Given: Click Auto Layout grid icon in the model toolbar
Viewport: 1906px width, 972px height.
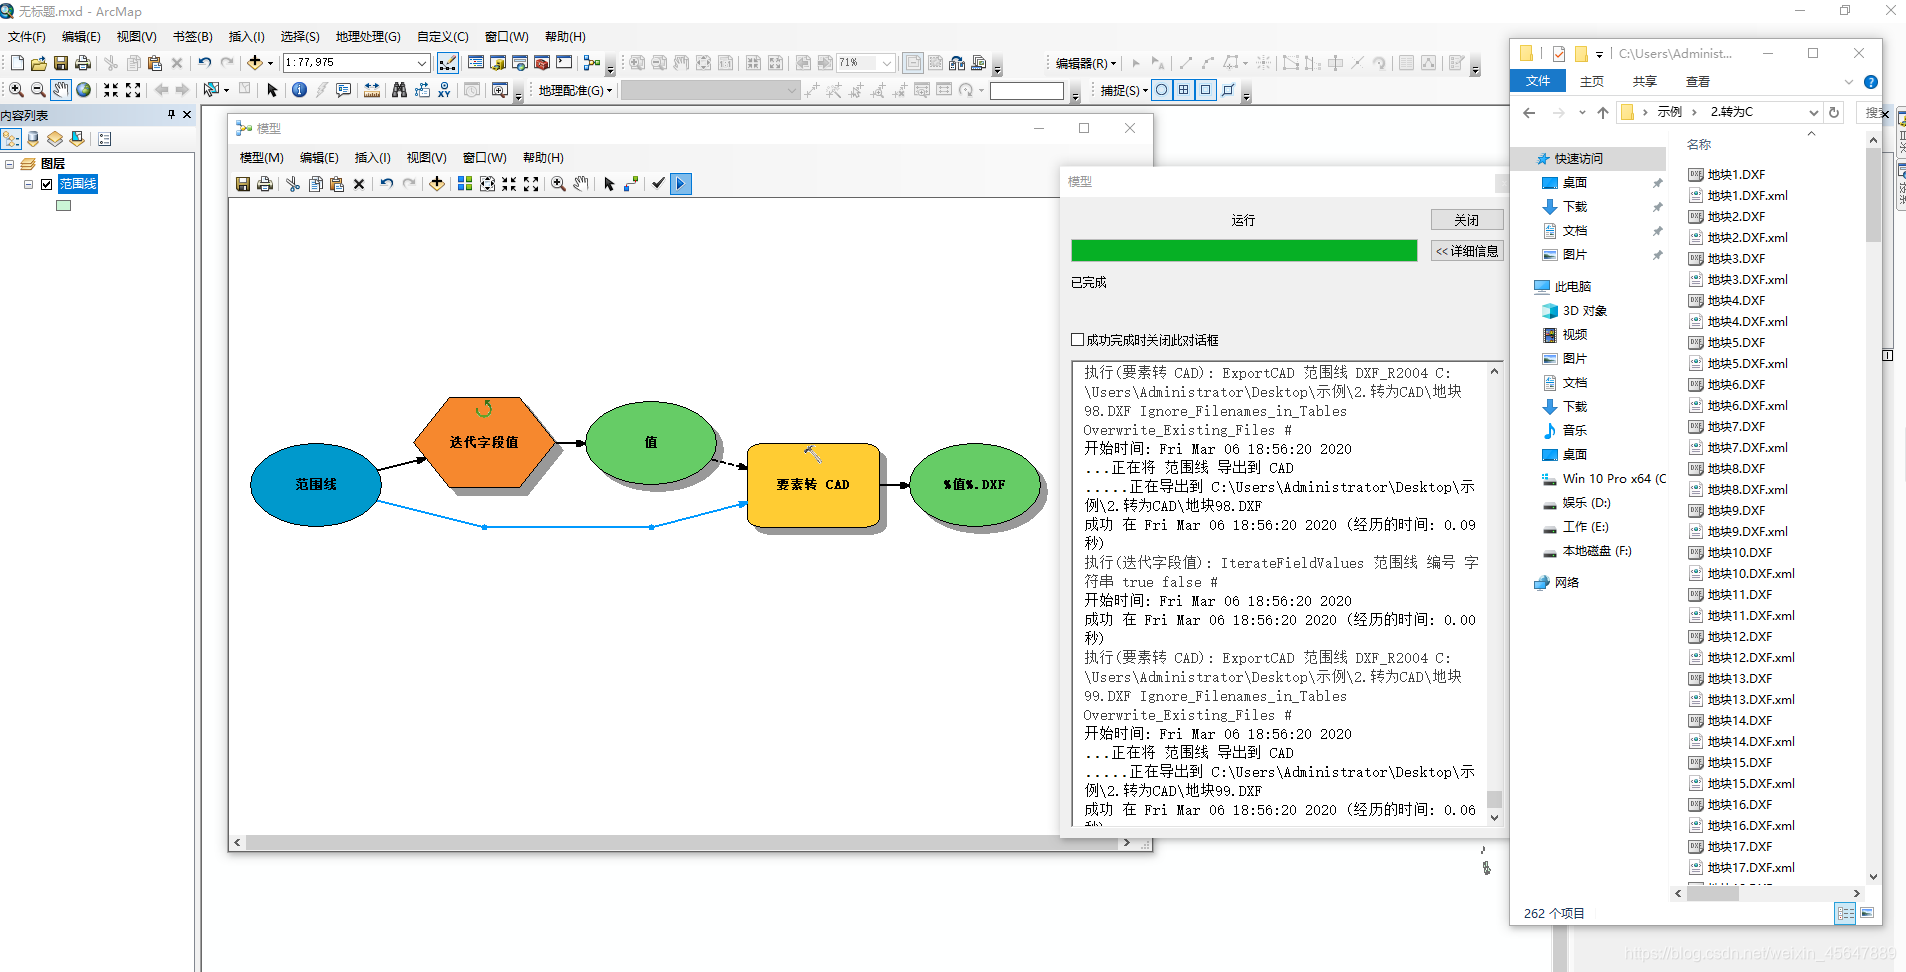Looking at the screenshot, I should 465,184.
